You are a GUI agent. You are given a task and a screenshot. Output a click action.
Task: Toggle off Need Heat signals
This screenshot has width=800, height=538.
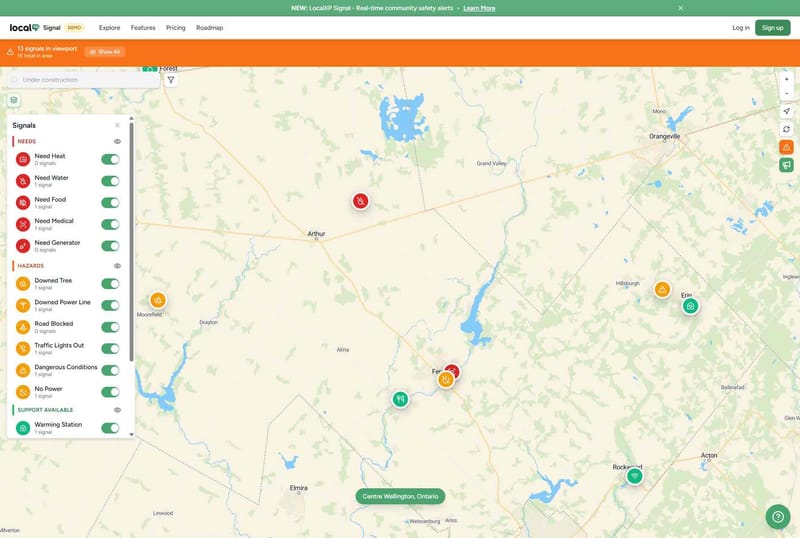pos(110,159)
